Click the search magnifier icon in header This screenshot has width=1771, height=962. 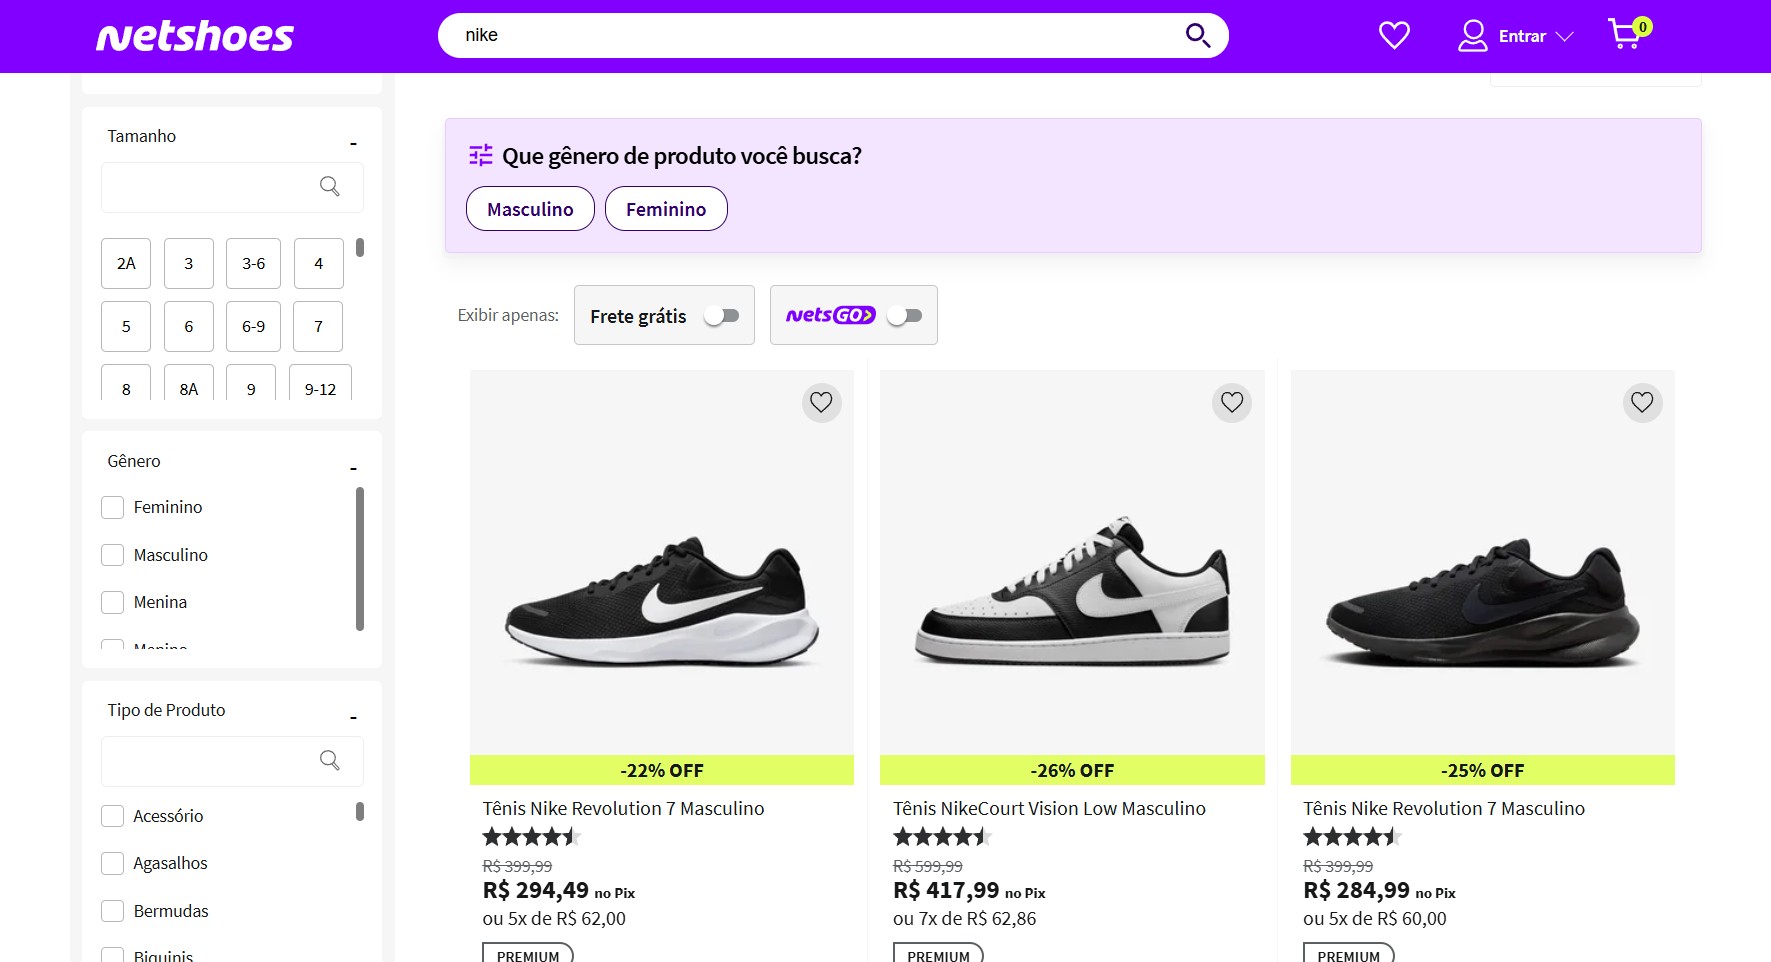coord(1197,36)
